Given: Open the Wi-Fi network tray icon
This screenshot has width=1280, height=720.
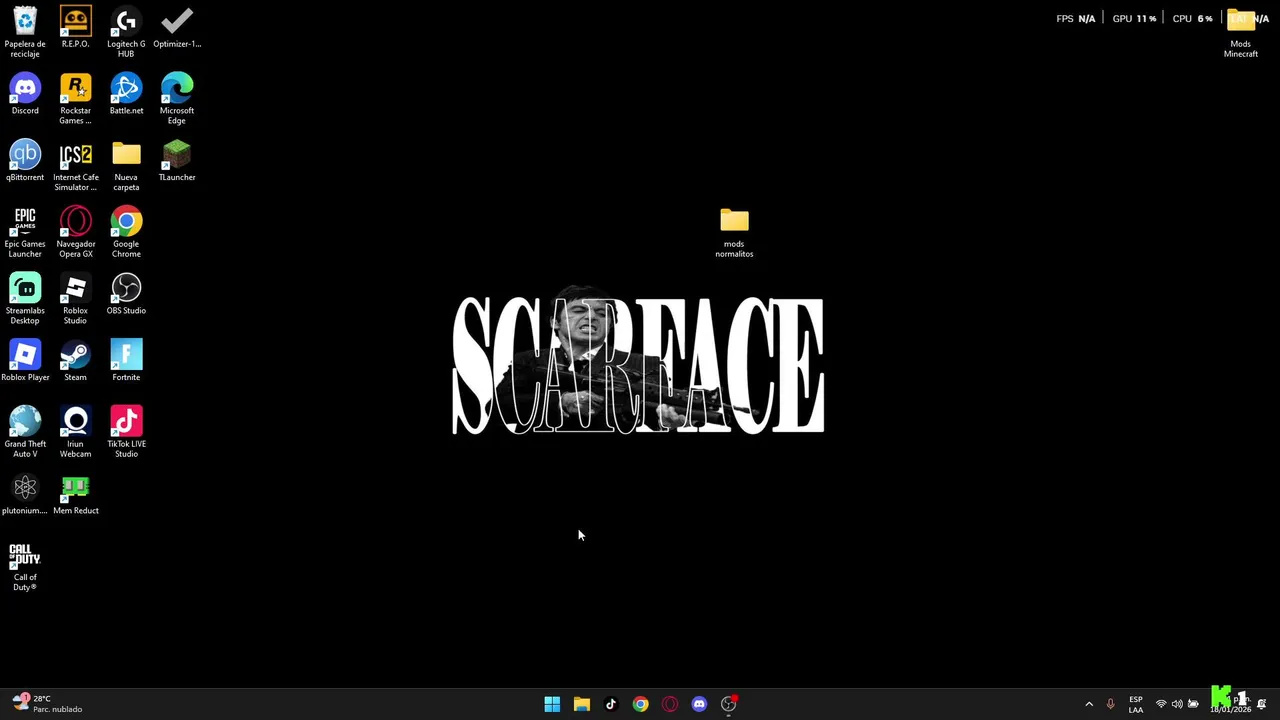Looking at the screenshot, I should pyautogui.click(x=1161, y=704).
